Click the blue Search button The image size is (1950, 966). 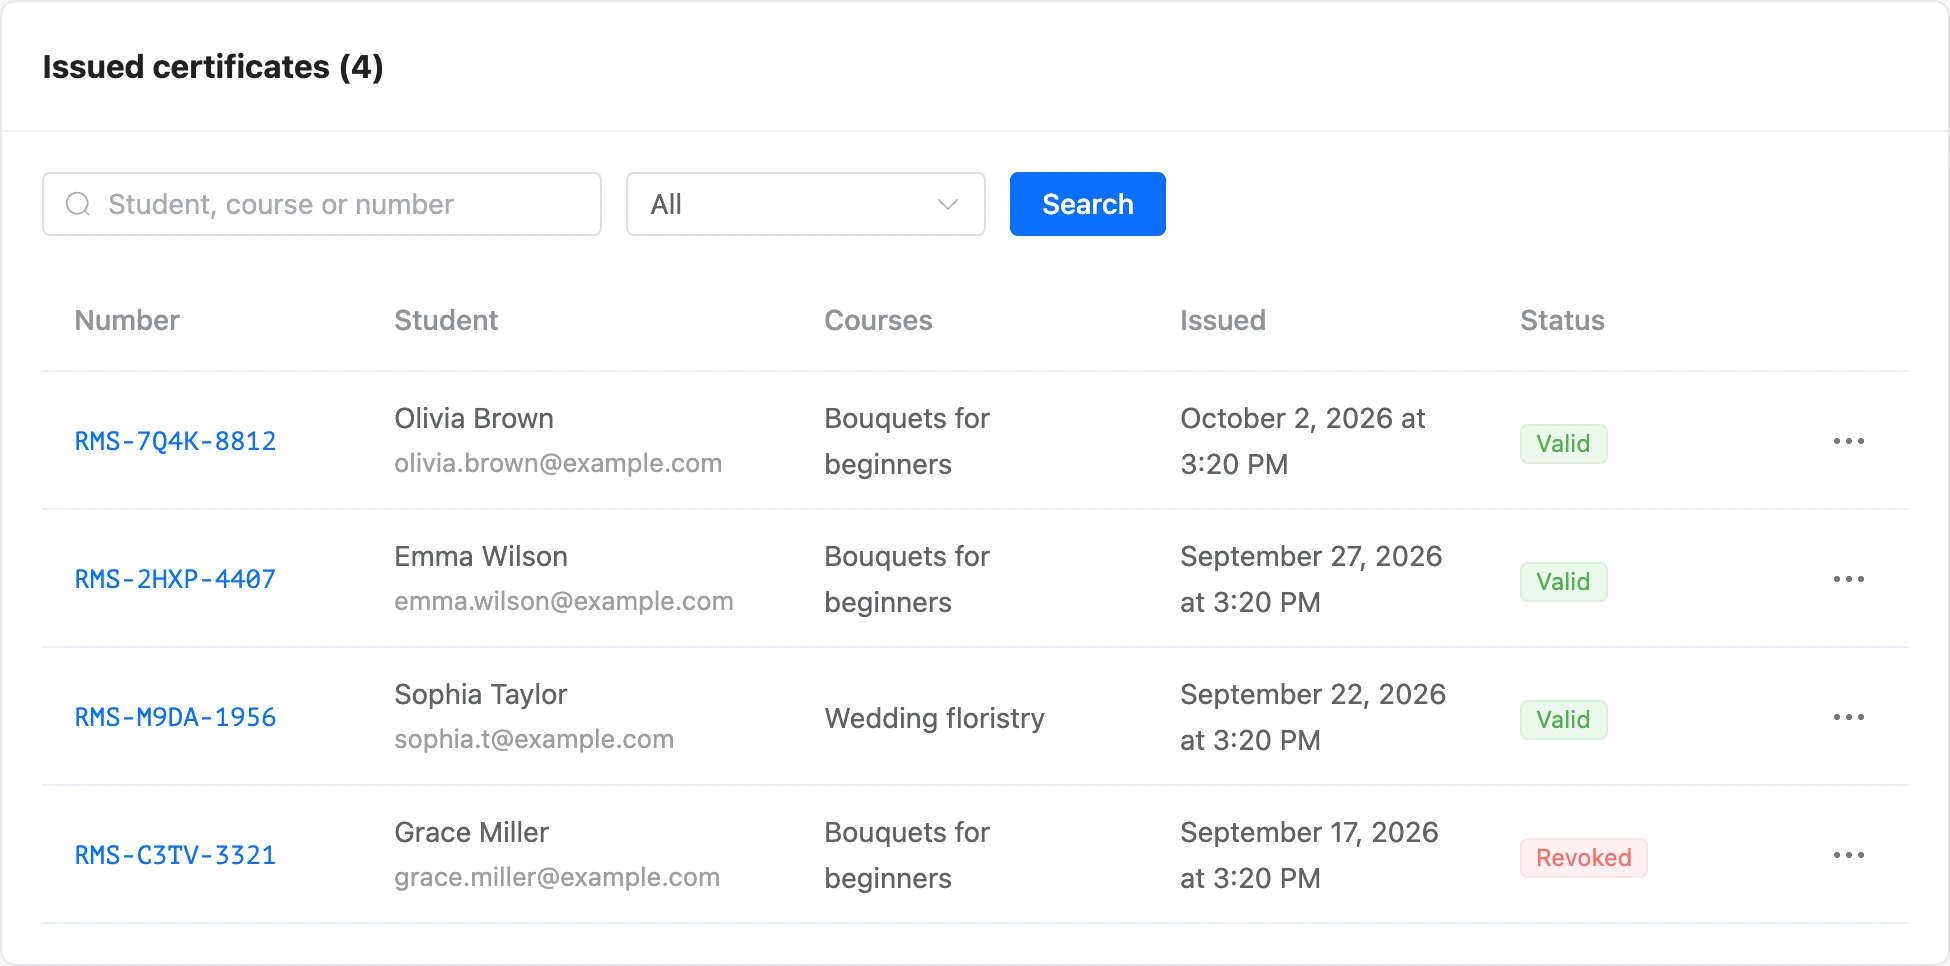point(1087,204)
